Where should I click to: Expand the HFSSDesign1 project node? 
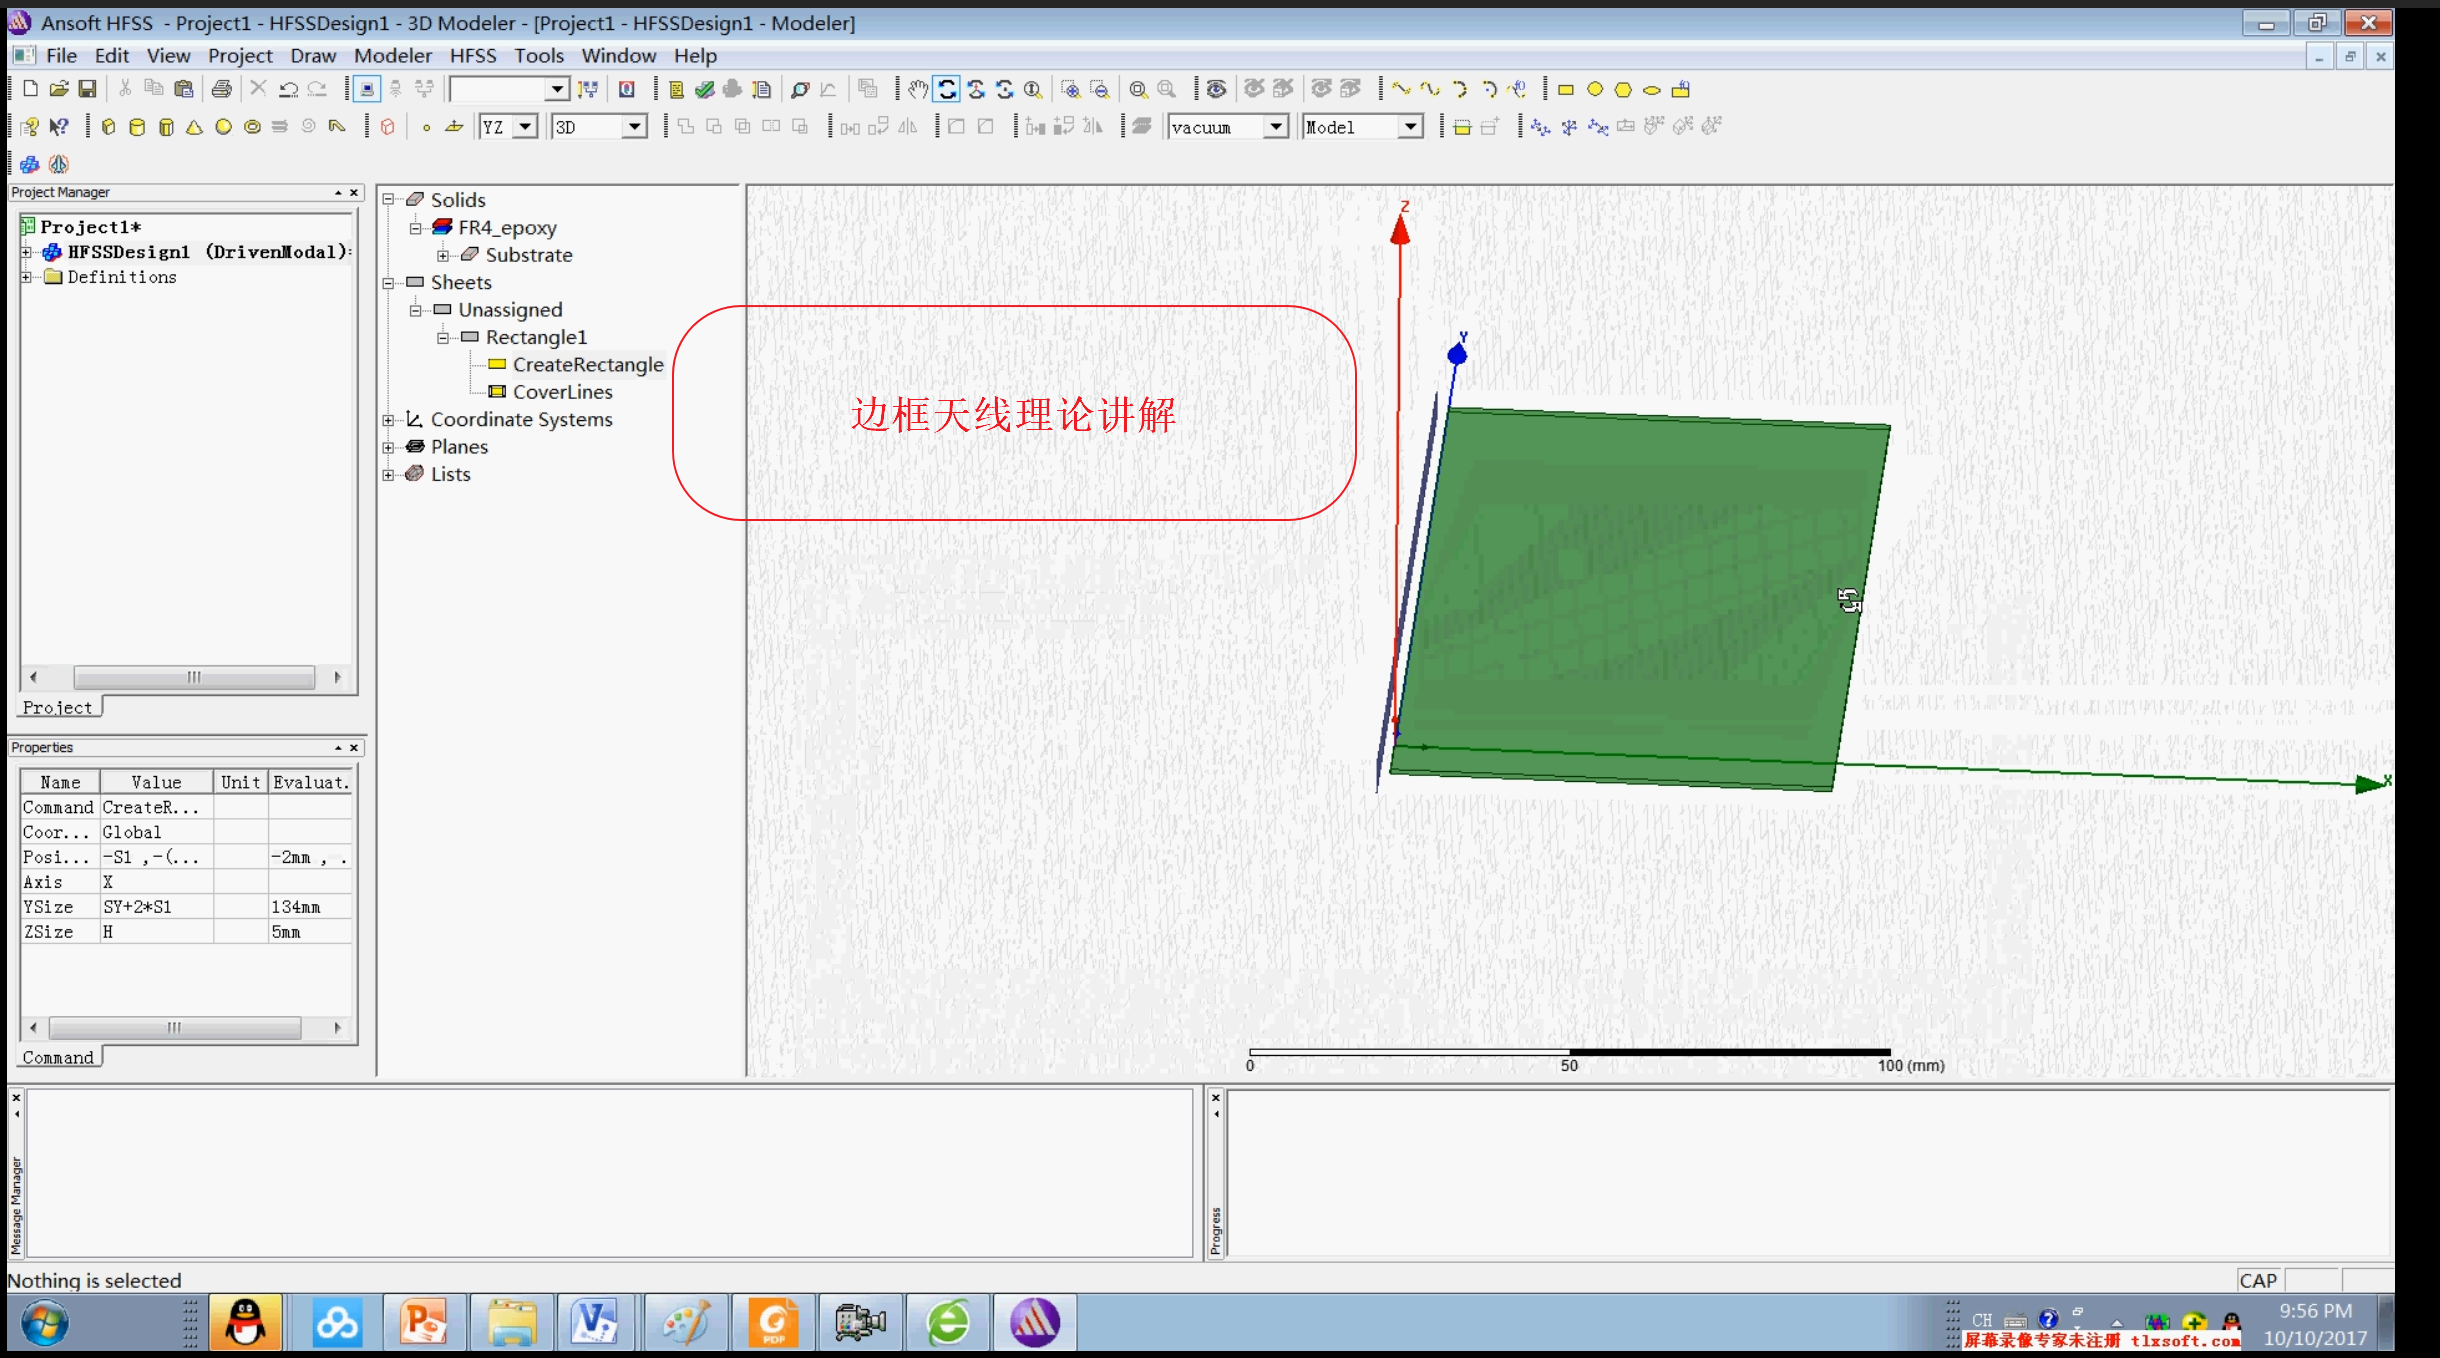[x=27, y=252]
